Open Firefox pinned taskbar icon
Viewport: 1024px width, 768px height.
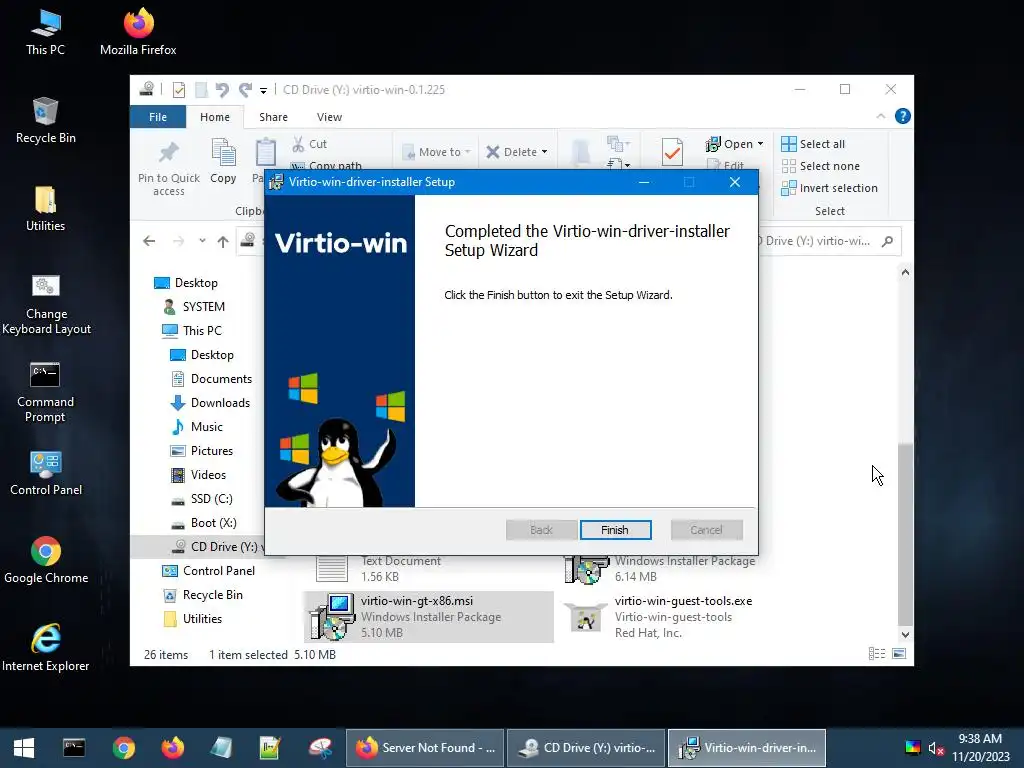coord(172,748)
